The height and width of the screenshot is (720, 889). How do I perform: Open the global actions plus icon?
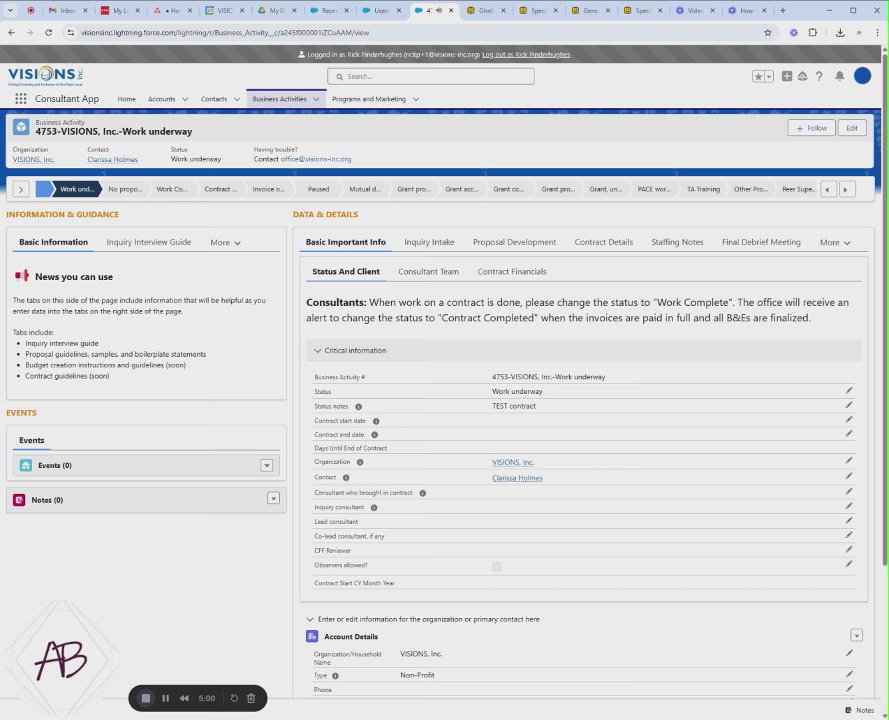787,76
